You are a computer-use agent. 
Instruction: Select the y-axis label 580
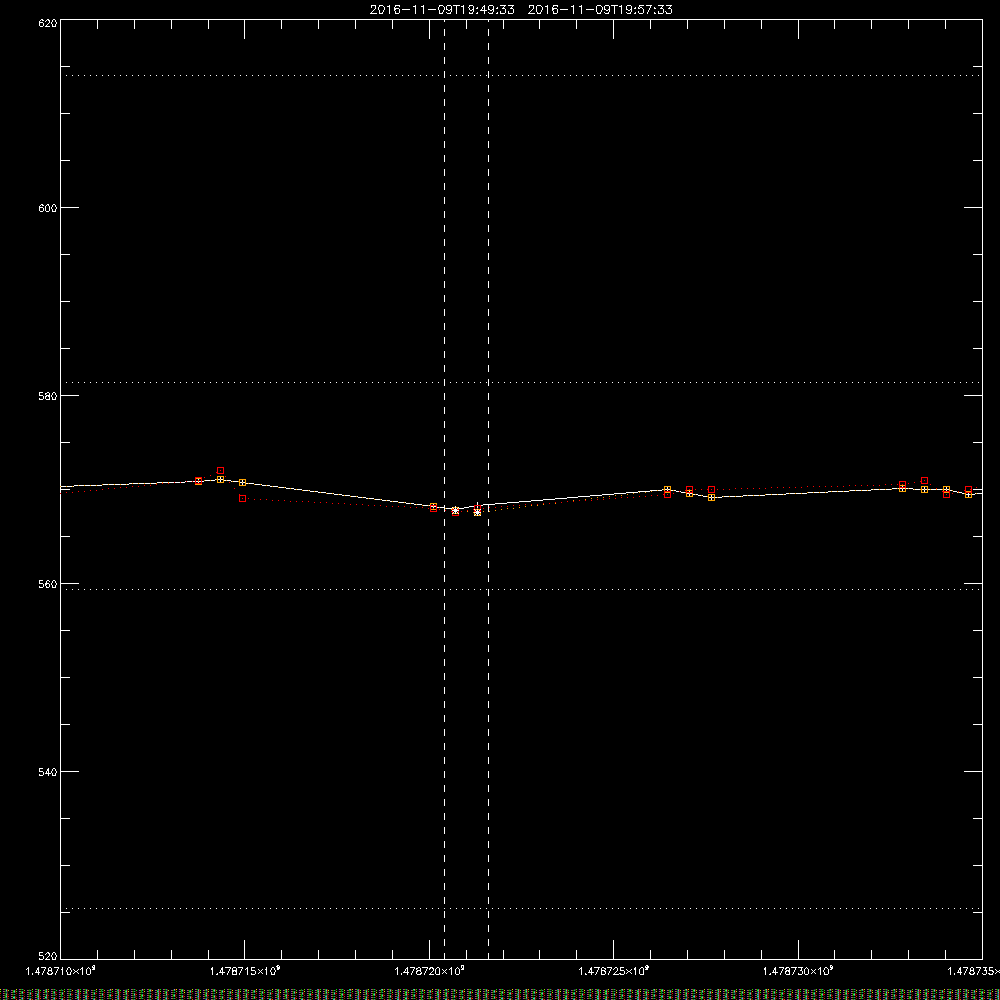[48, 396]
